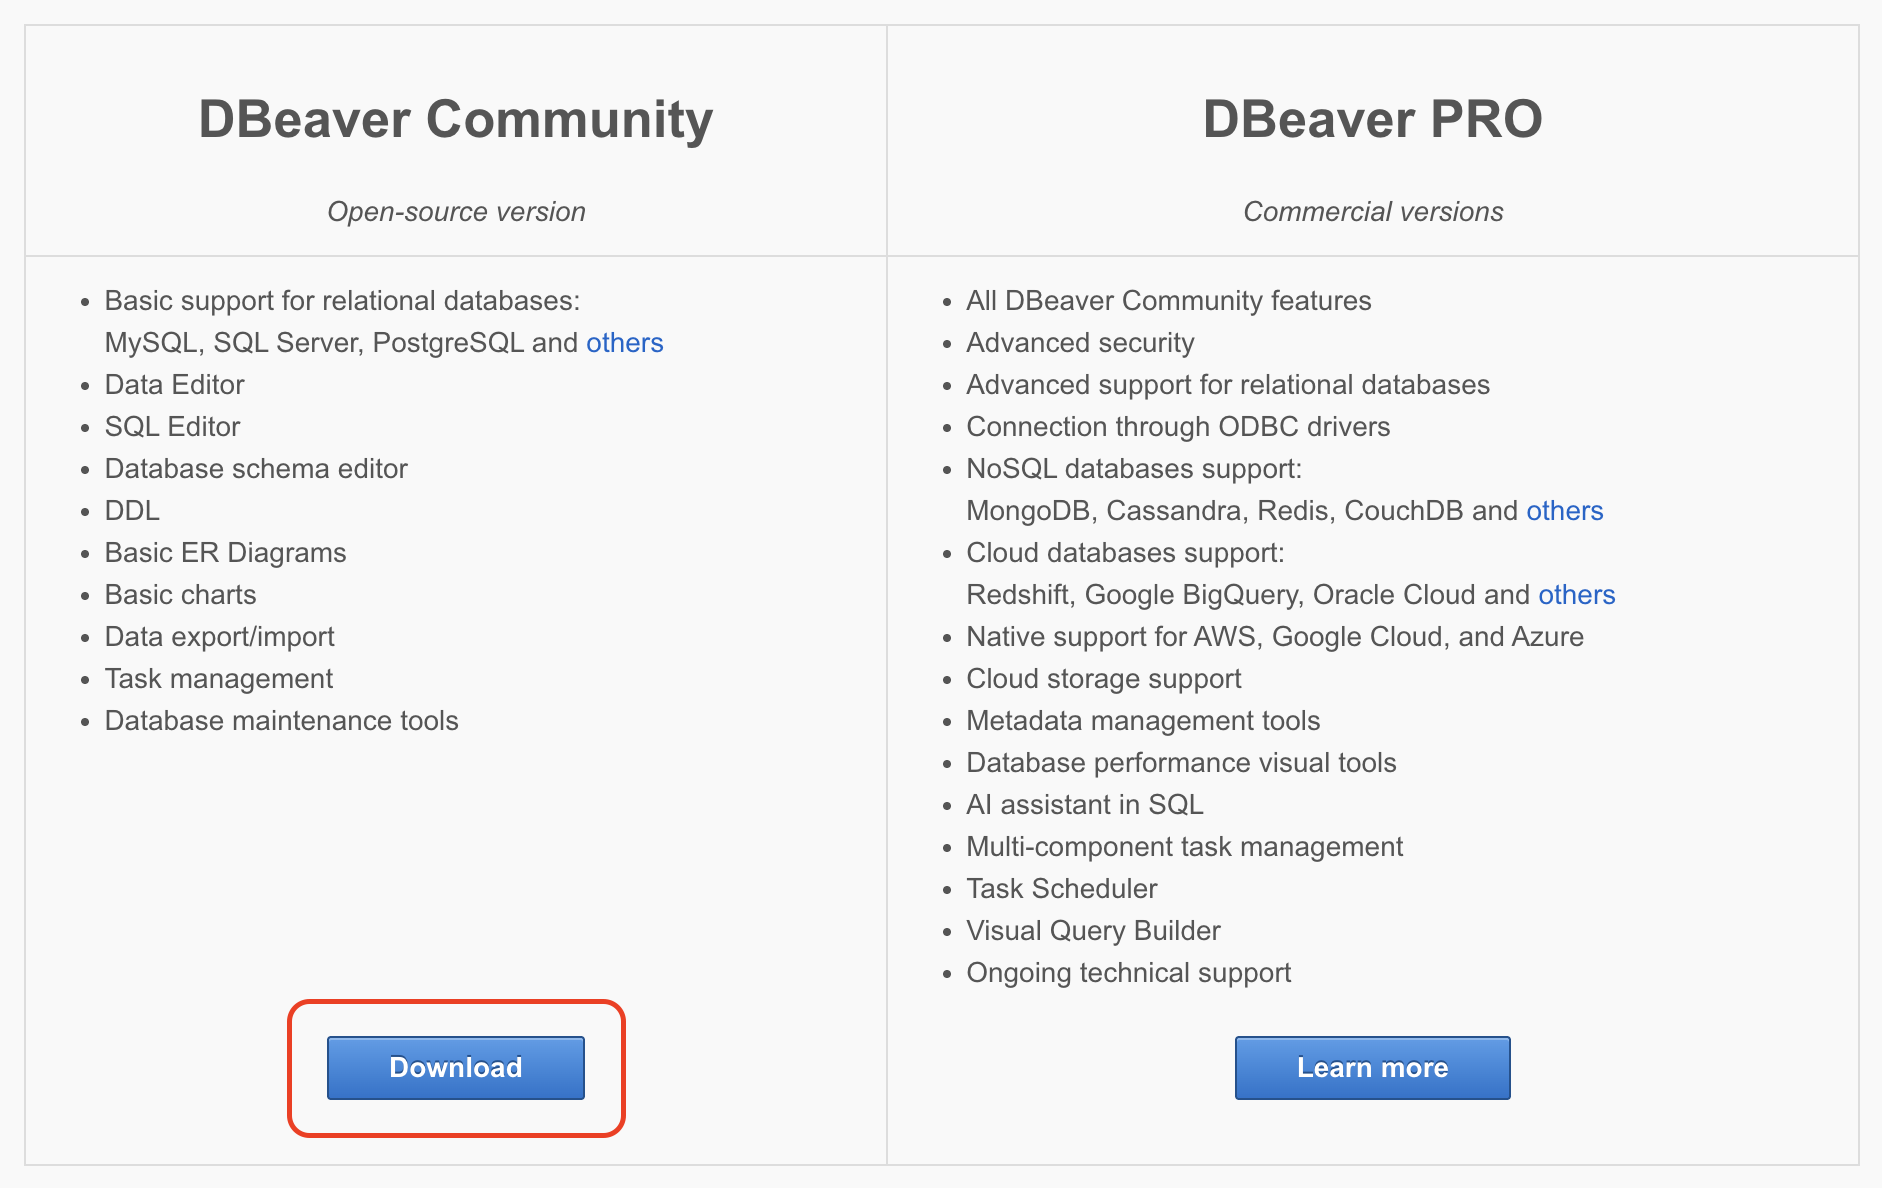The image size is (1882, 1188).
Task: Click Metadata management tools item
Action: click(x=1143, y=721)
